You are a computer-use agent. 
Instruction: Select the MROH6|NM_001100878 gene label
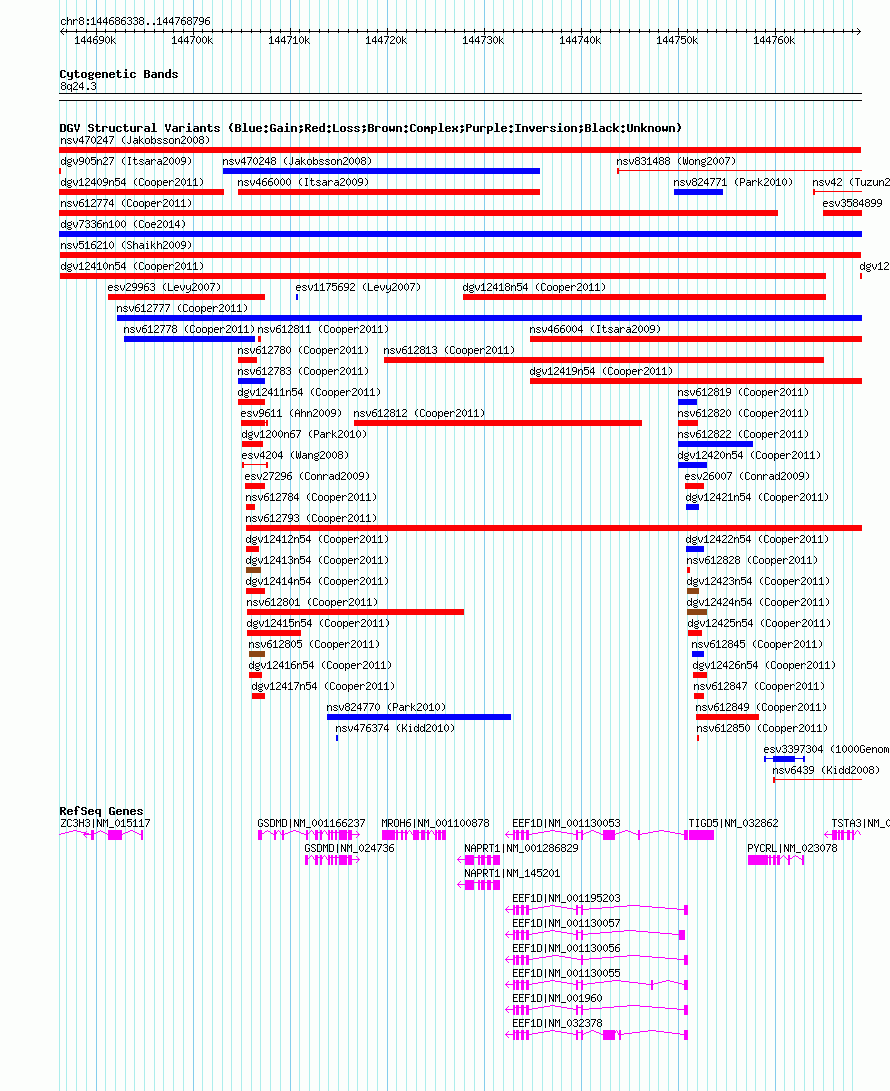tap(436, 823)
